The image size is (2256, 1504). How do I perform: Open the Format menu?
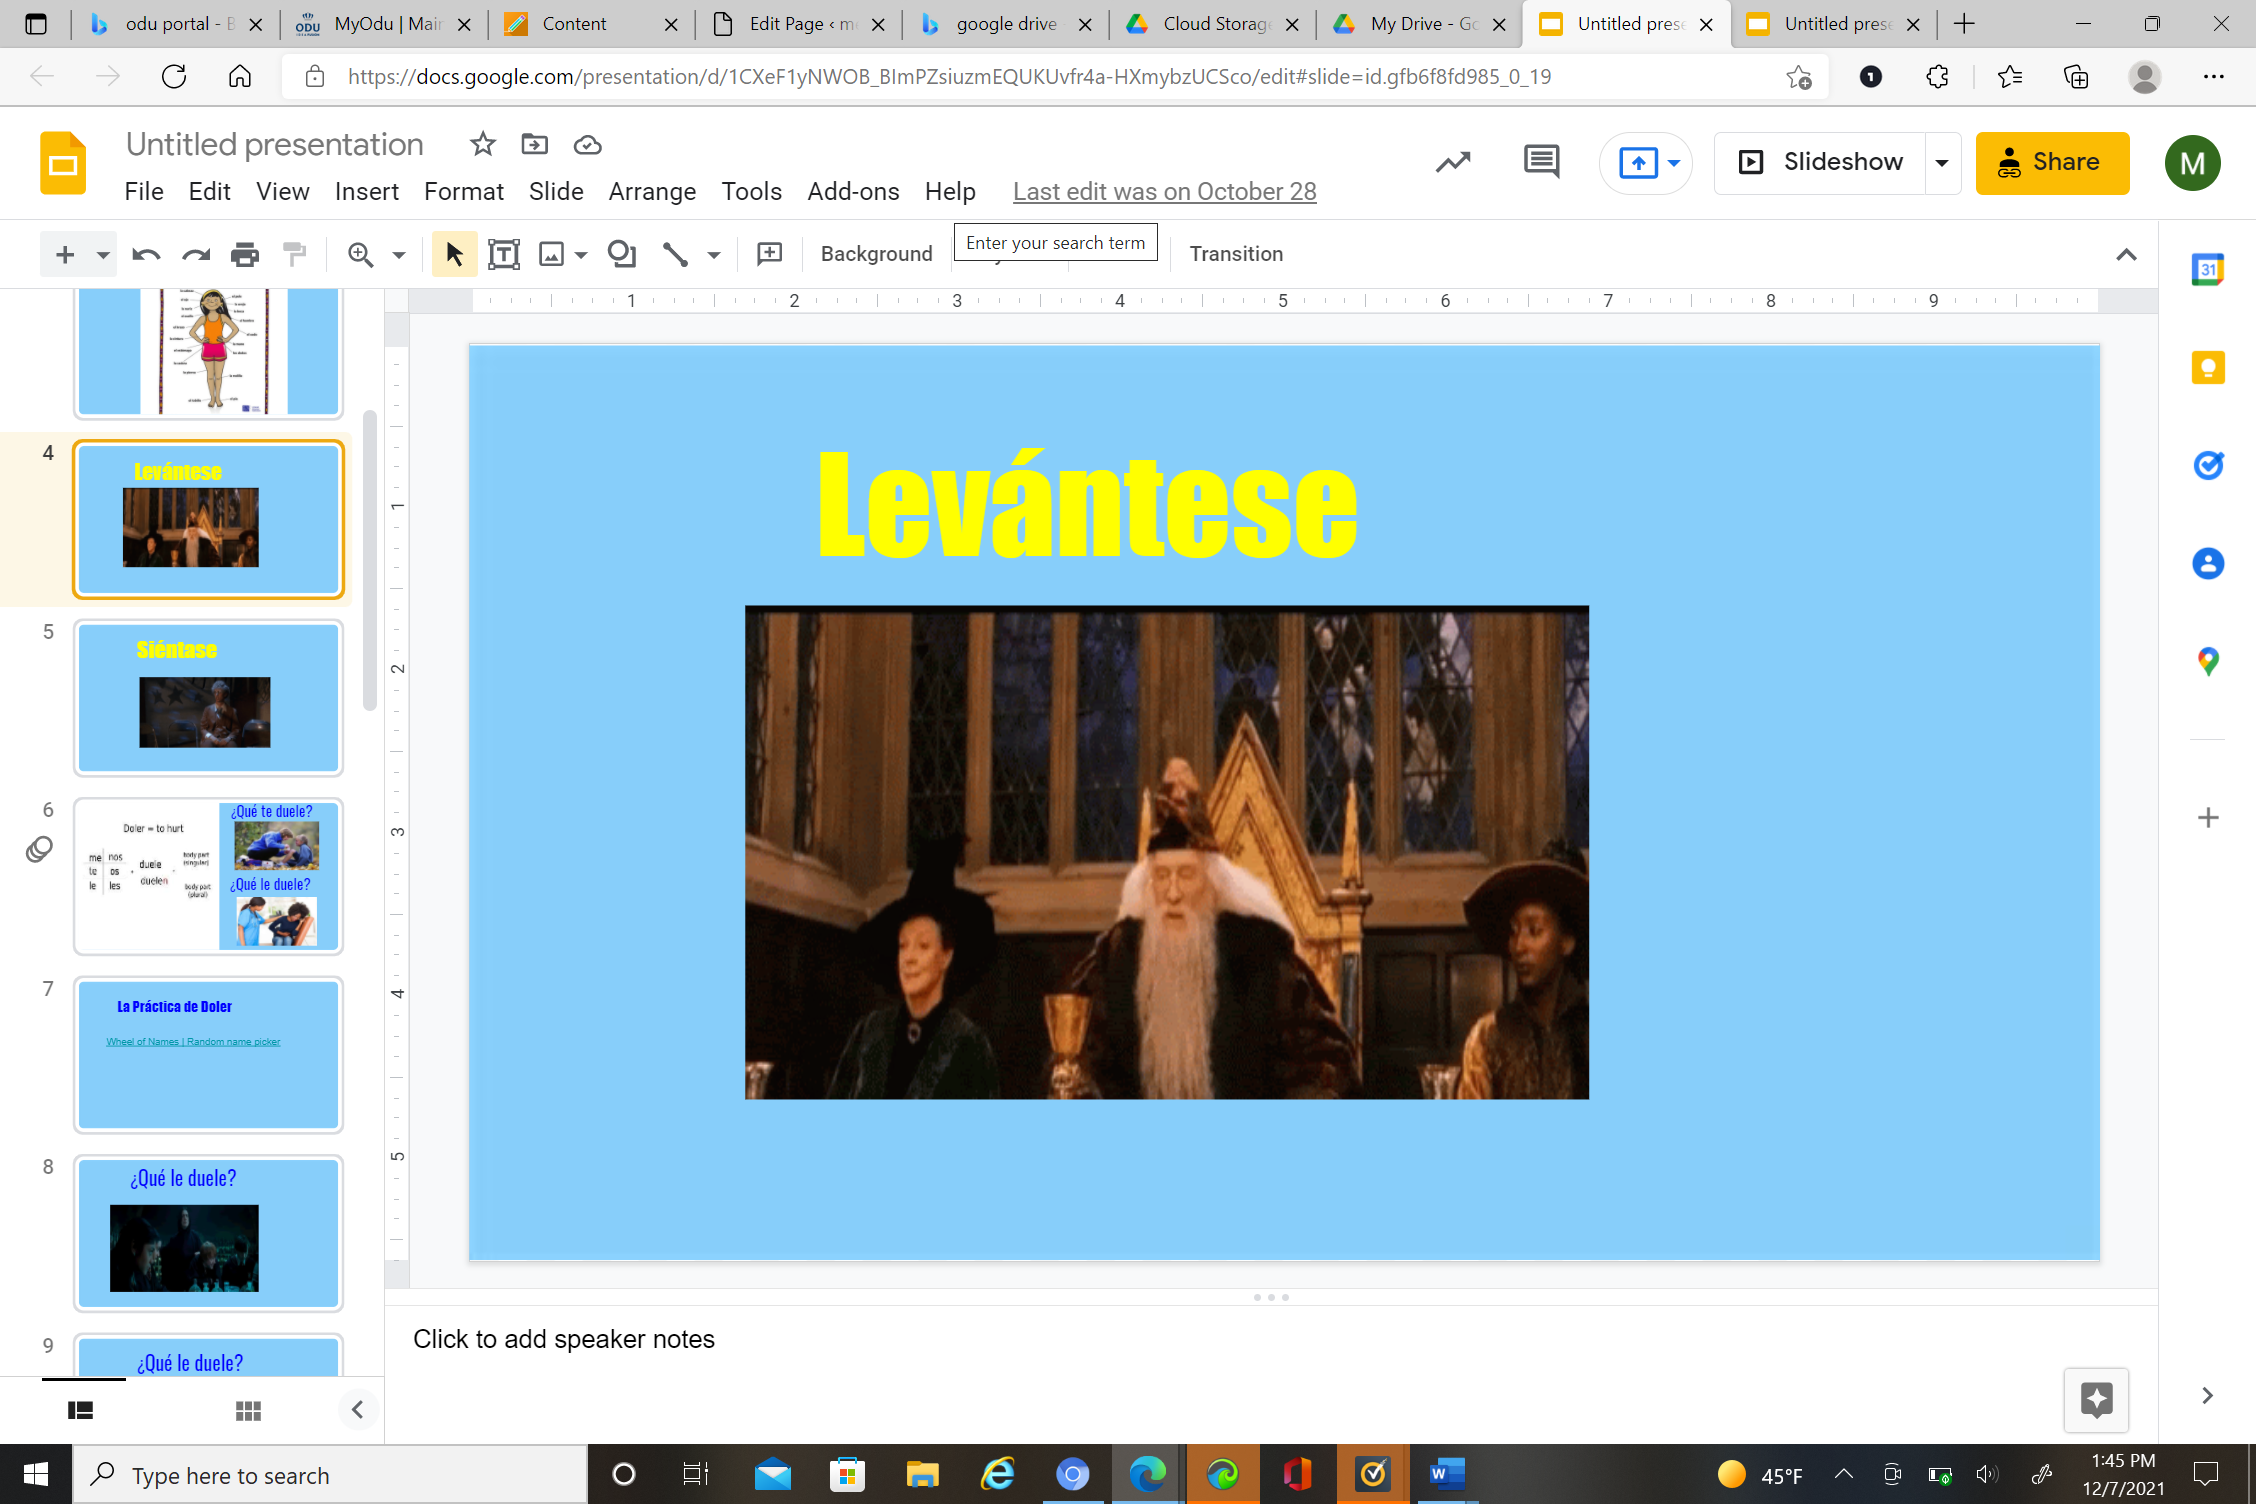pyautogui.click(x=464, y=191)
